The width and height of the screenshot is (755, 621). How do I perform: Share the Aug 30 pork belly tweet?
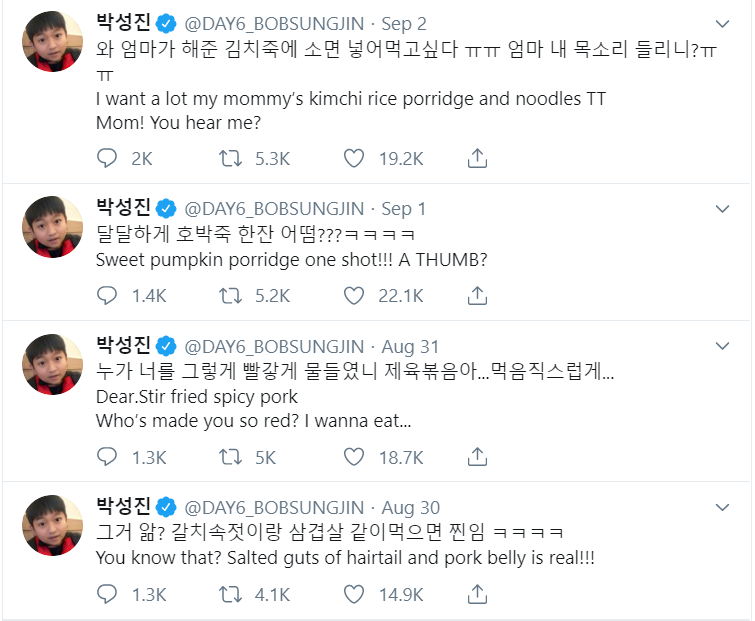(x=477, y=594)
